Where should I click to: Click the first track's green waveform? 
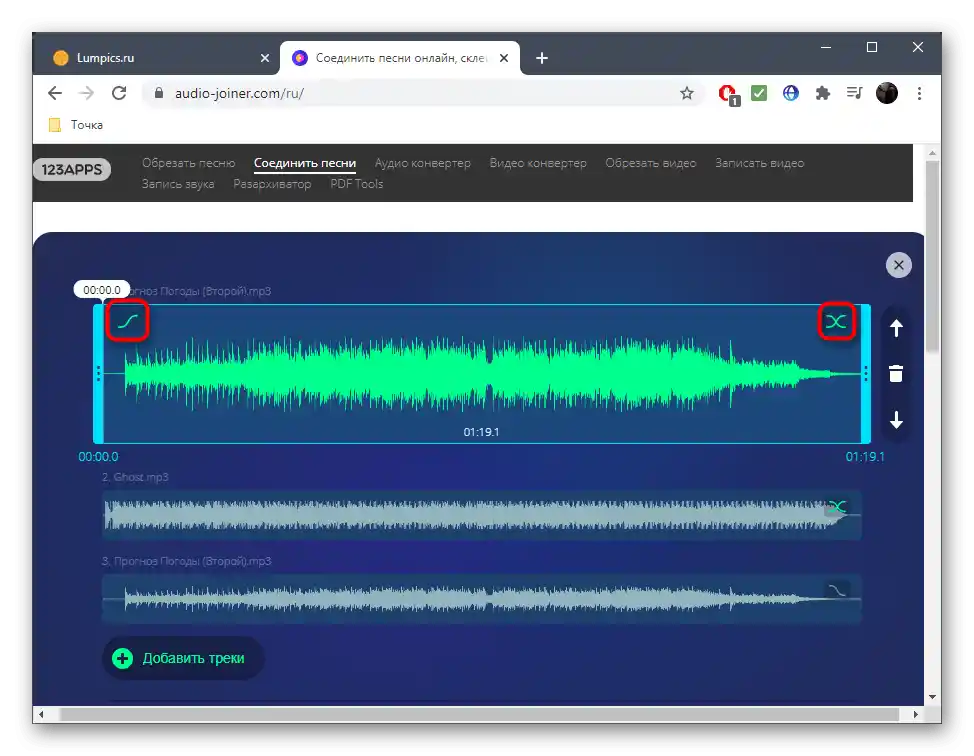pyautogui.click(x=481, y=374)
